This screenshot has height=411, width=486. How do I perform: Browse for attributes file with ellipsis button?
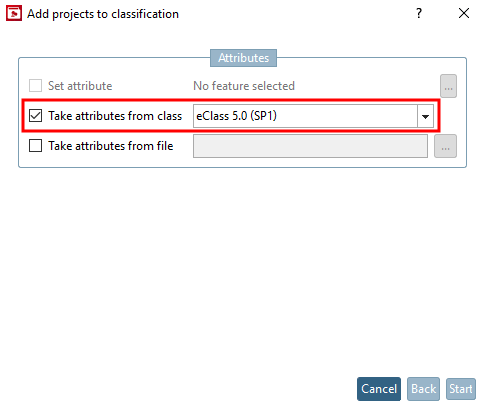point(445,146)
